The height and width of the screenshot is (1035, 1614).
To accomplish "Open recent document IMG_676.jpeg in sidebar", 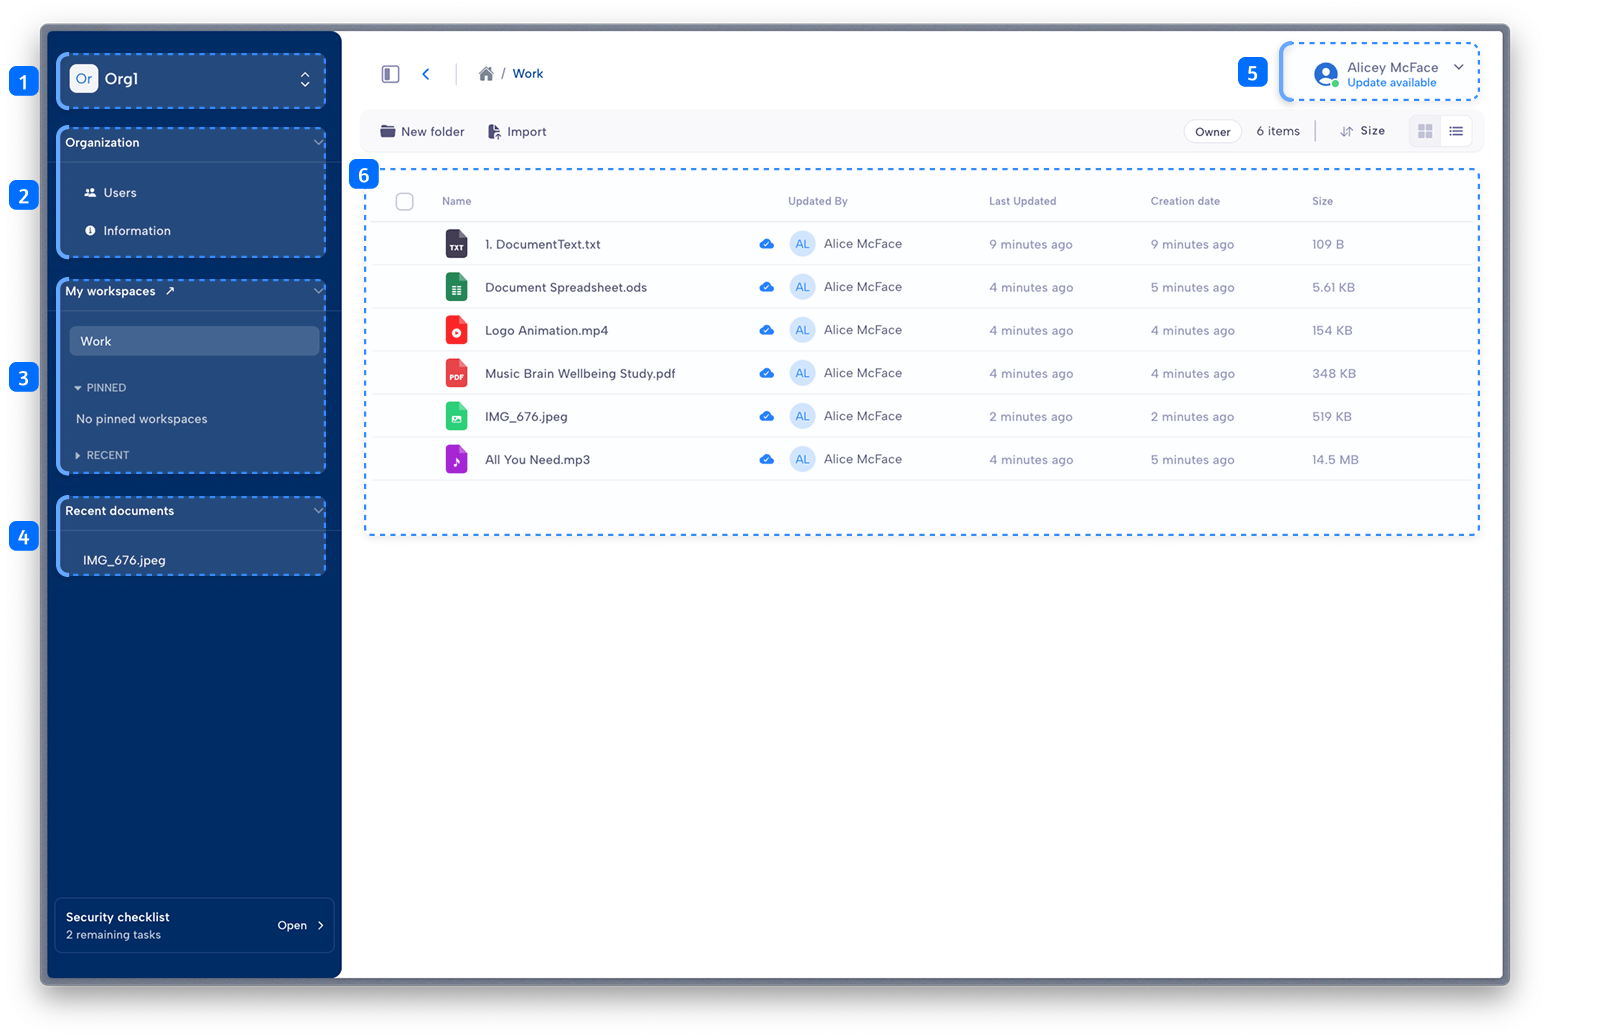I will point(124,560).
